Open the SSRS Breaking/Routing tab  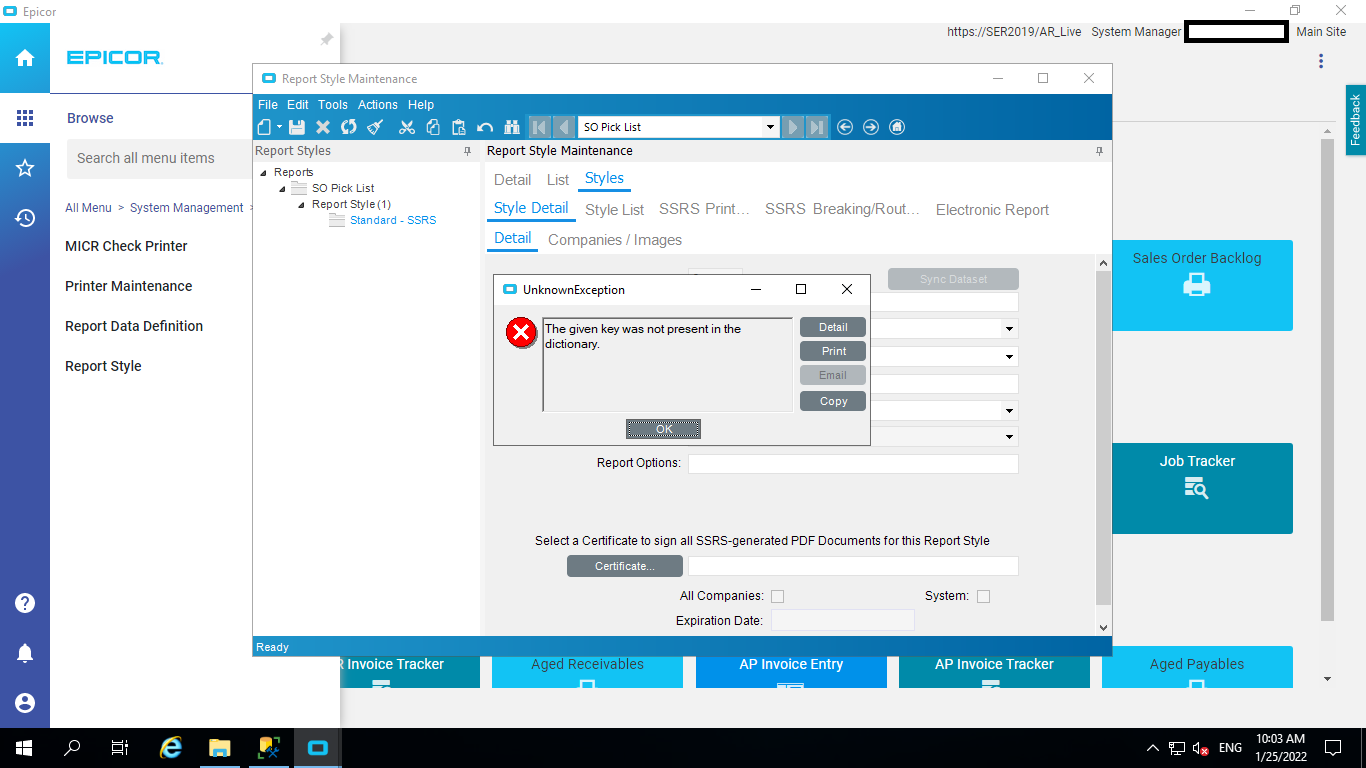pos(843,210)
